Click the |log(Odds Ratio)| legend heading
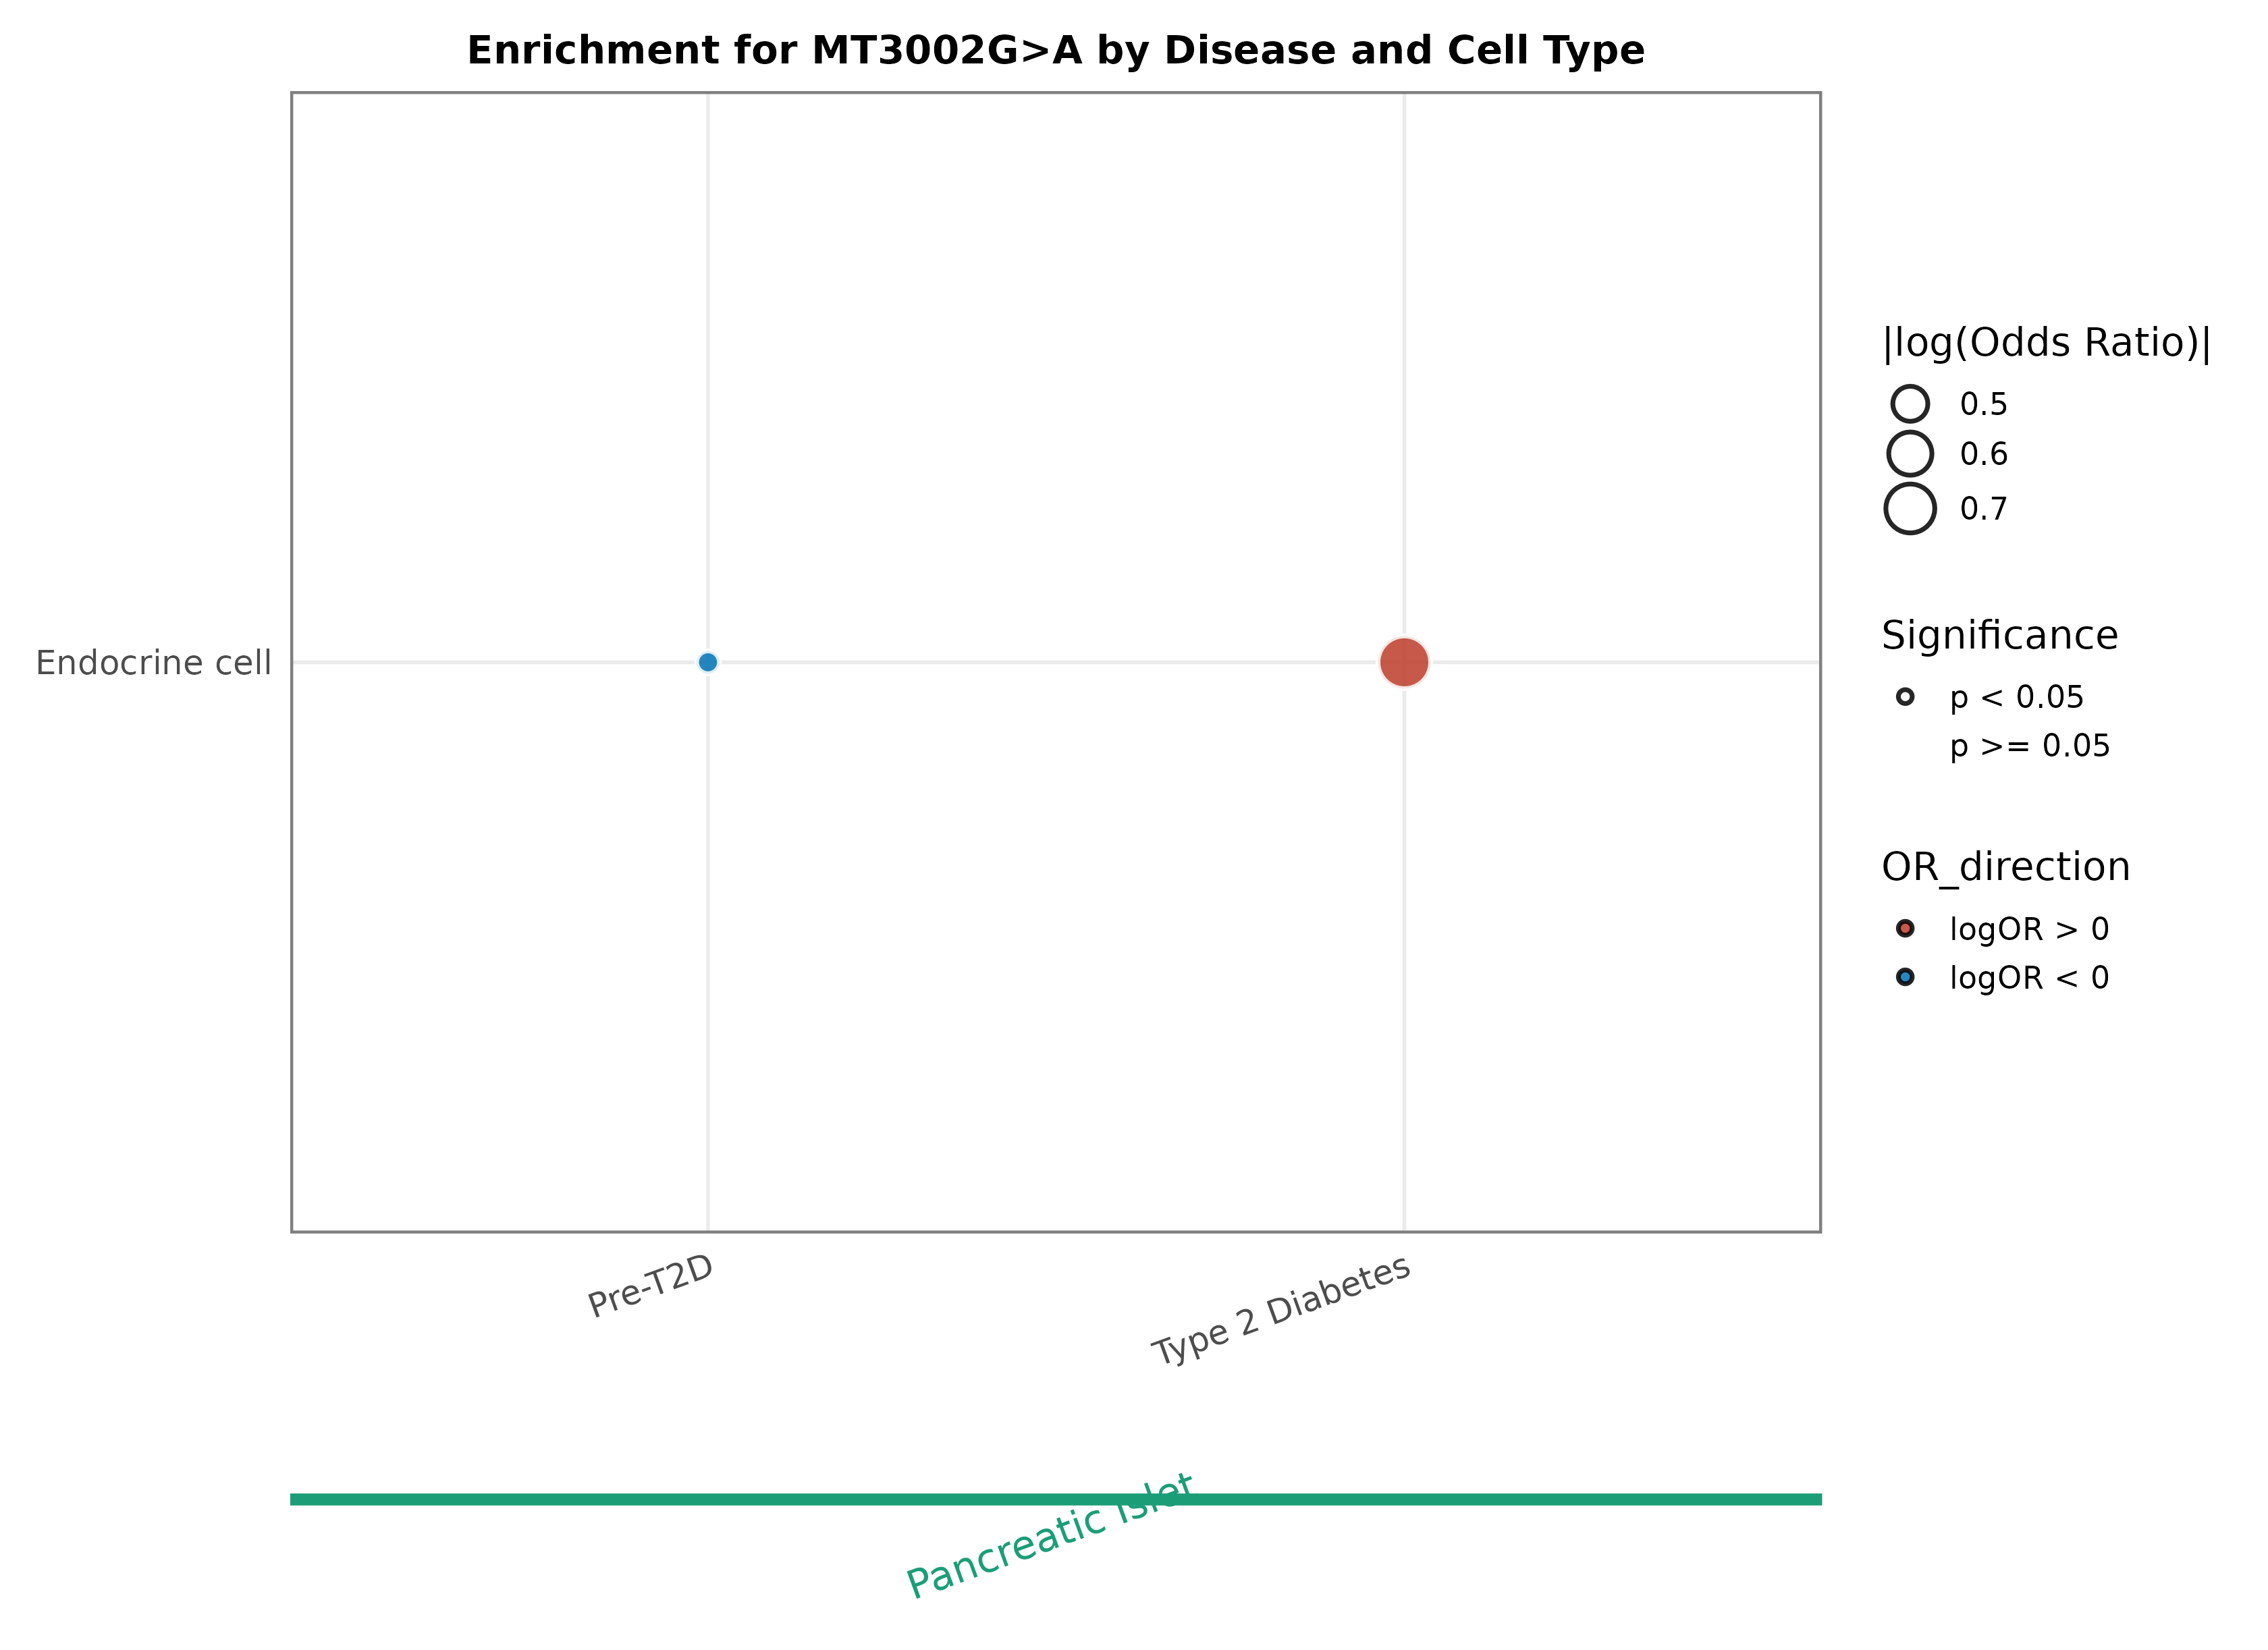Viewport: 2268px width, 1650px height. [x=2046, y=343]
